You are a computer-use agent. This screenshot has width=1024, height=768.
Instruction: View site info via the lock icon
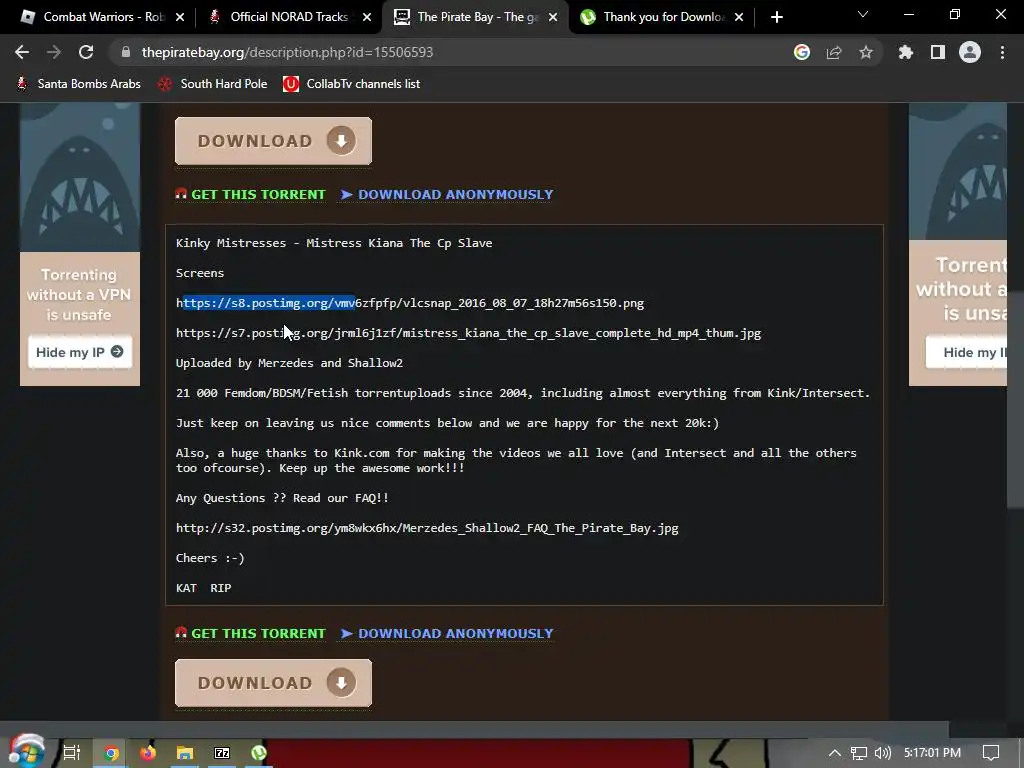(x=125, y=52)
